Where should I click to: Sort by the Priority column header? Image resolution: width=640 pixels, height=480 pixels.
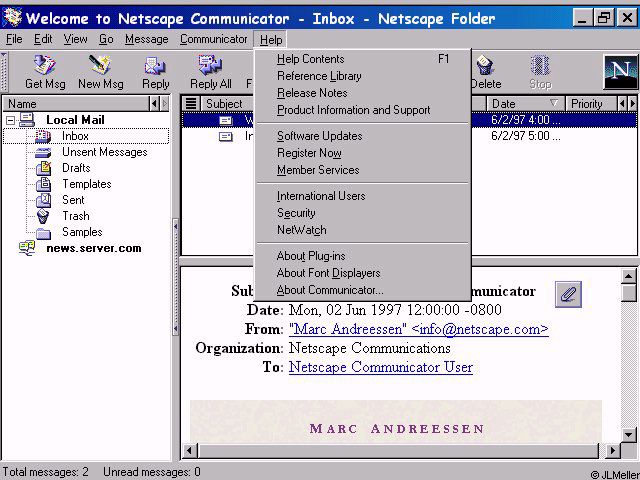(591, 104)
